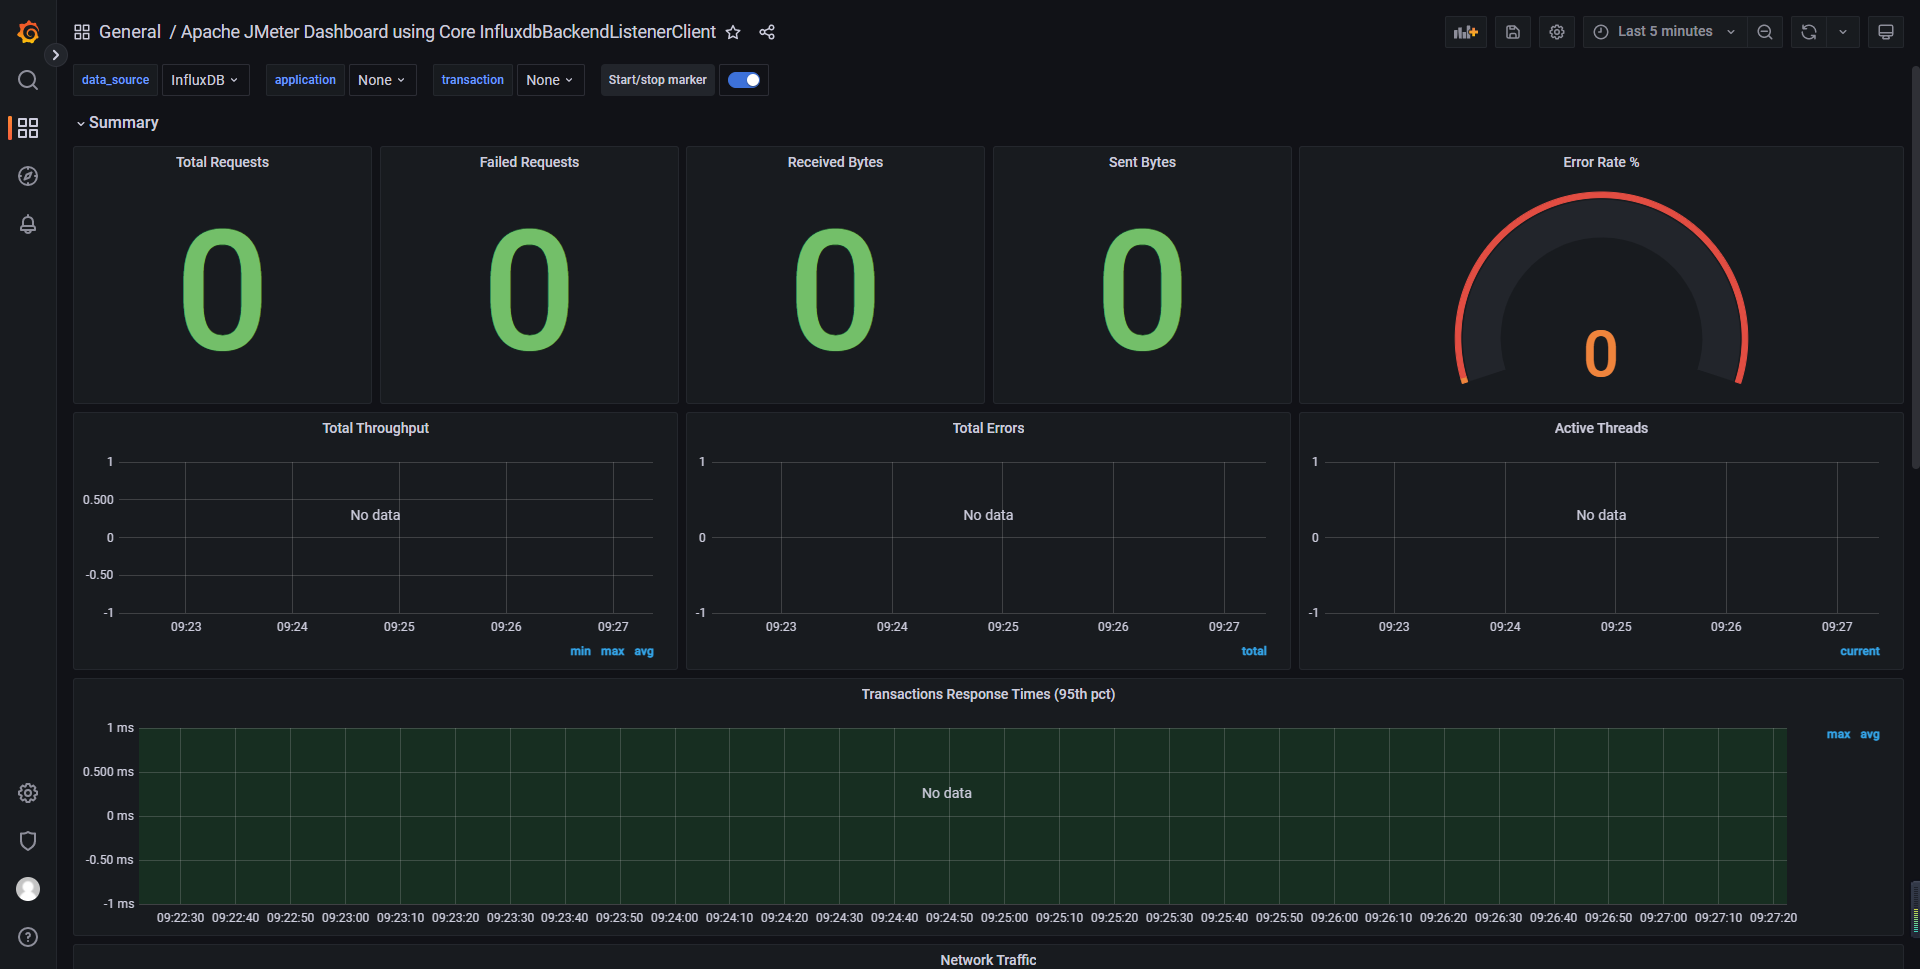Image resolution: width=1920 pixels, height=969 pixels.
Task: Expand the sidebar with the arrow button
Action: 56,55
